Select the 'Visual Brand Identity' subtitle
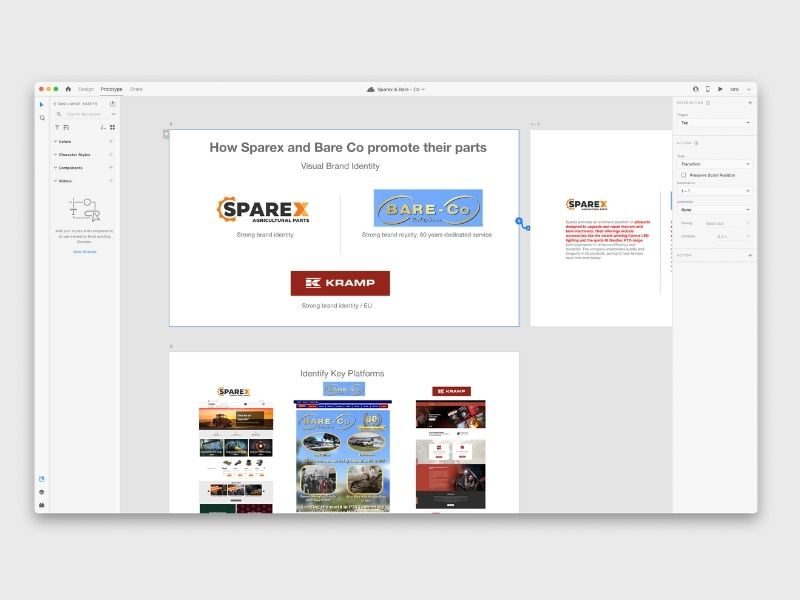 point(340,166)
